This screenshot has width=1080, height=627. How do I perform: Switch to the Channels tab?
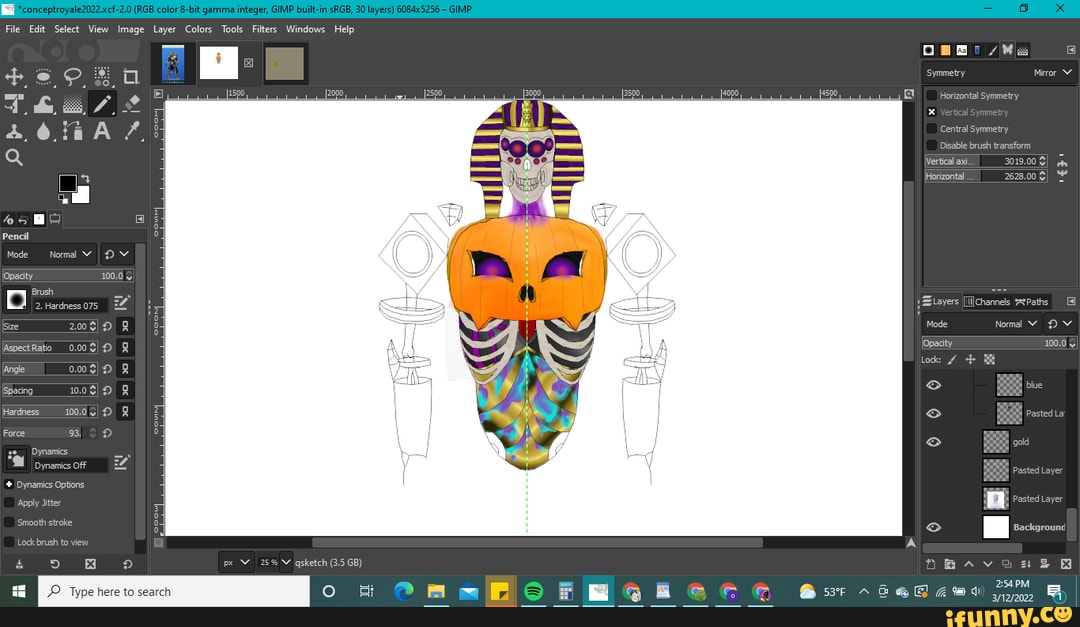tap(987, 301)
